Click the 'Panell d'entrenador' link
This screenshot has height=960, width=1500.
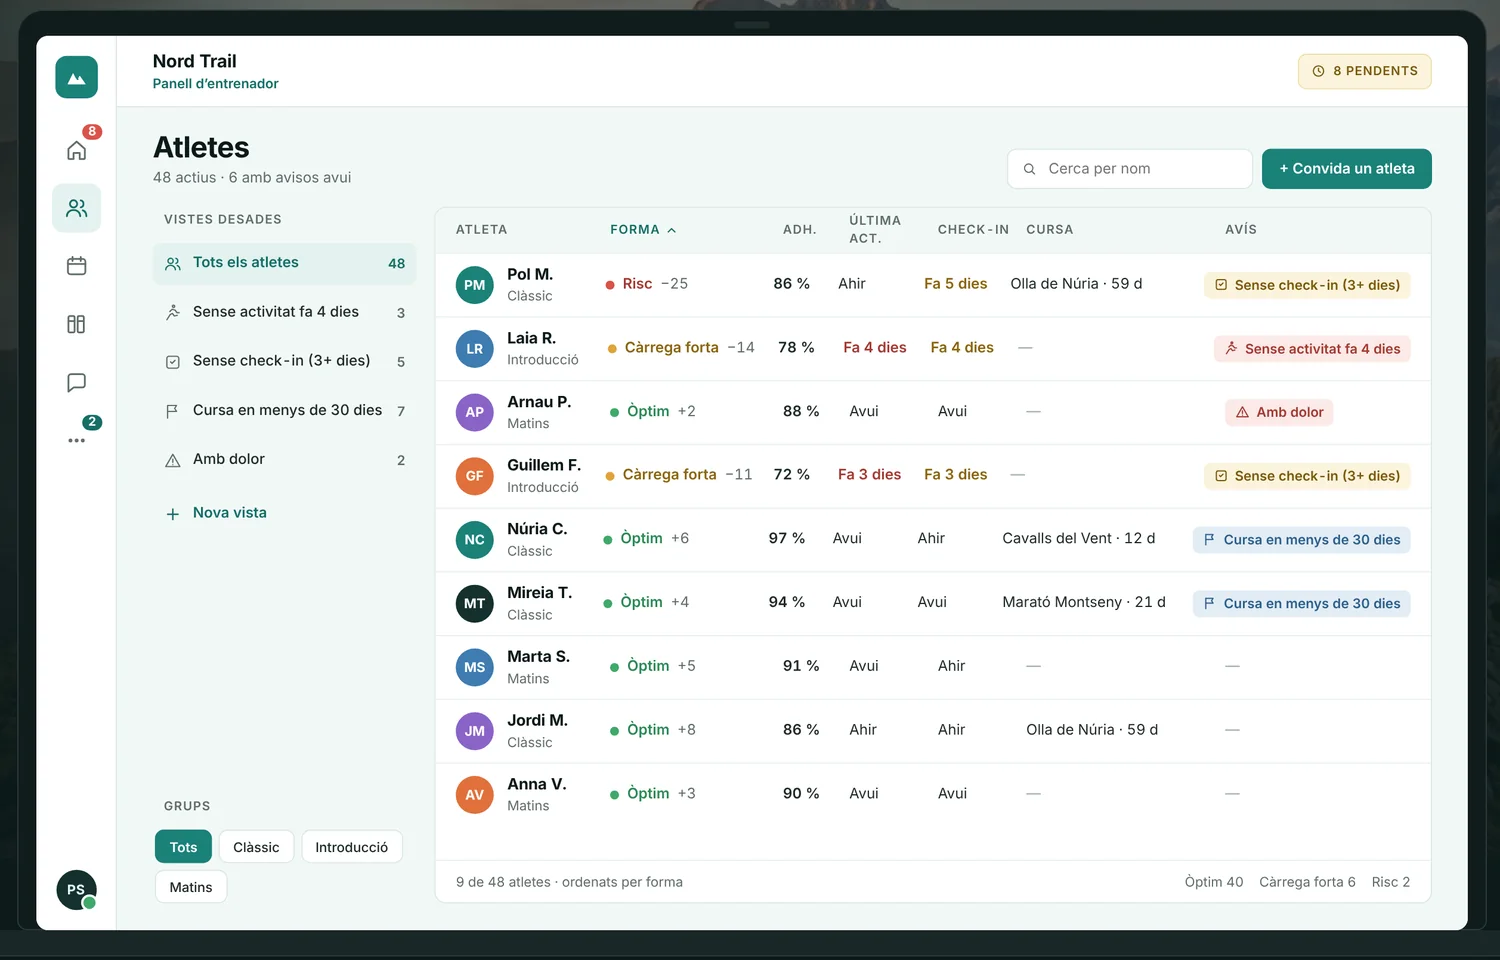click(x=215, y=84)
